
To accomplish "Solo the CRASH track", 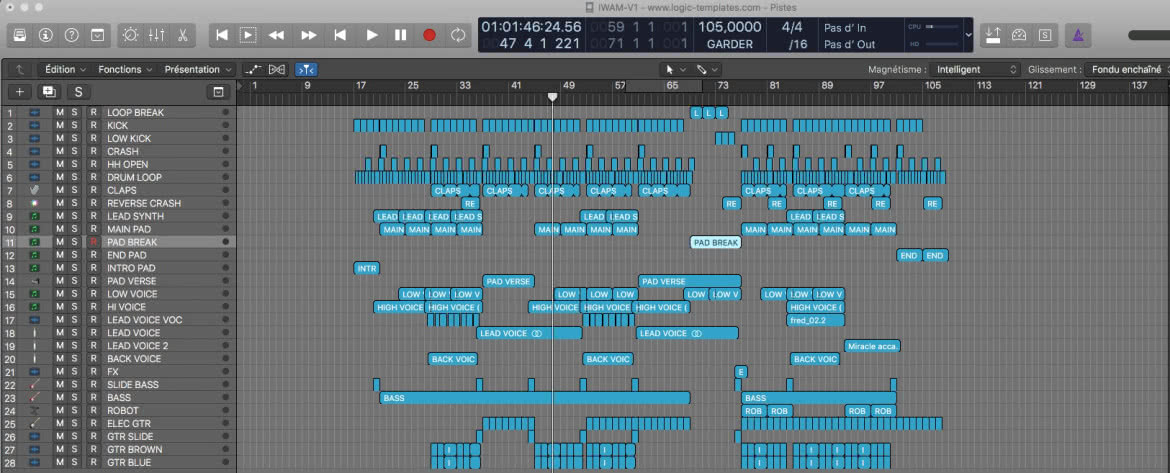I will (x=74, y=151).
